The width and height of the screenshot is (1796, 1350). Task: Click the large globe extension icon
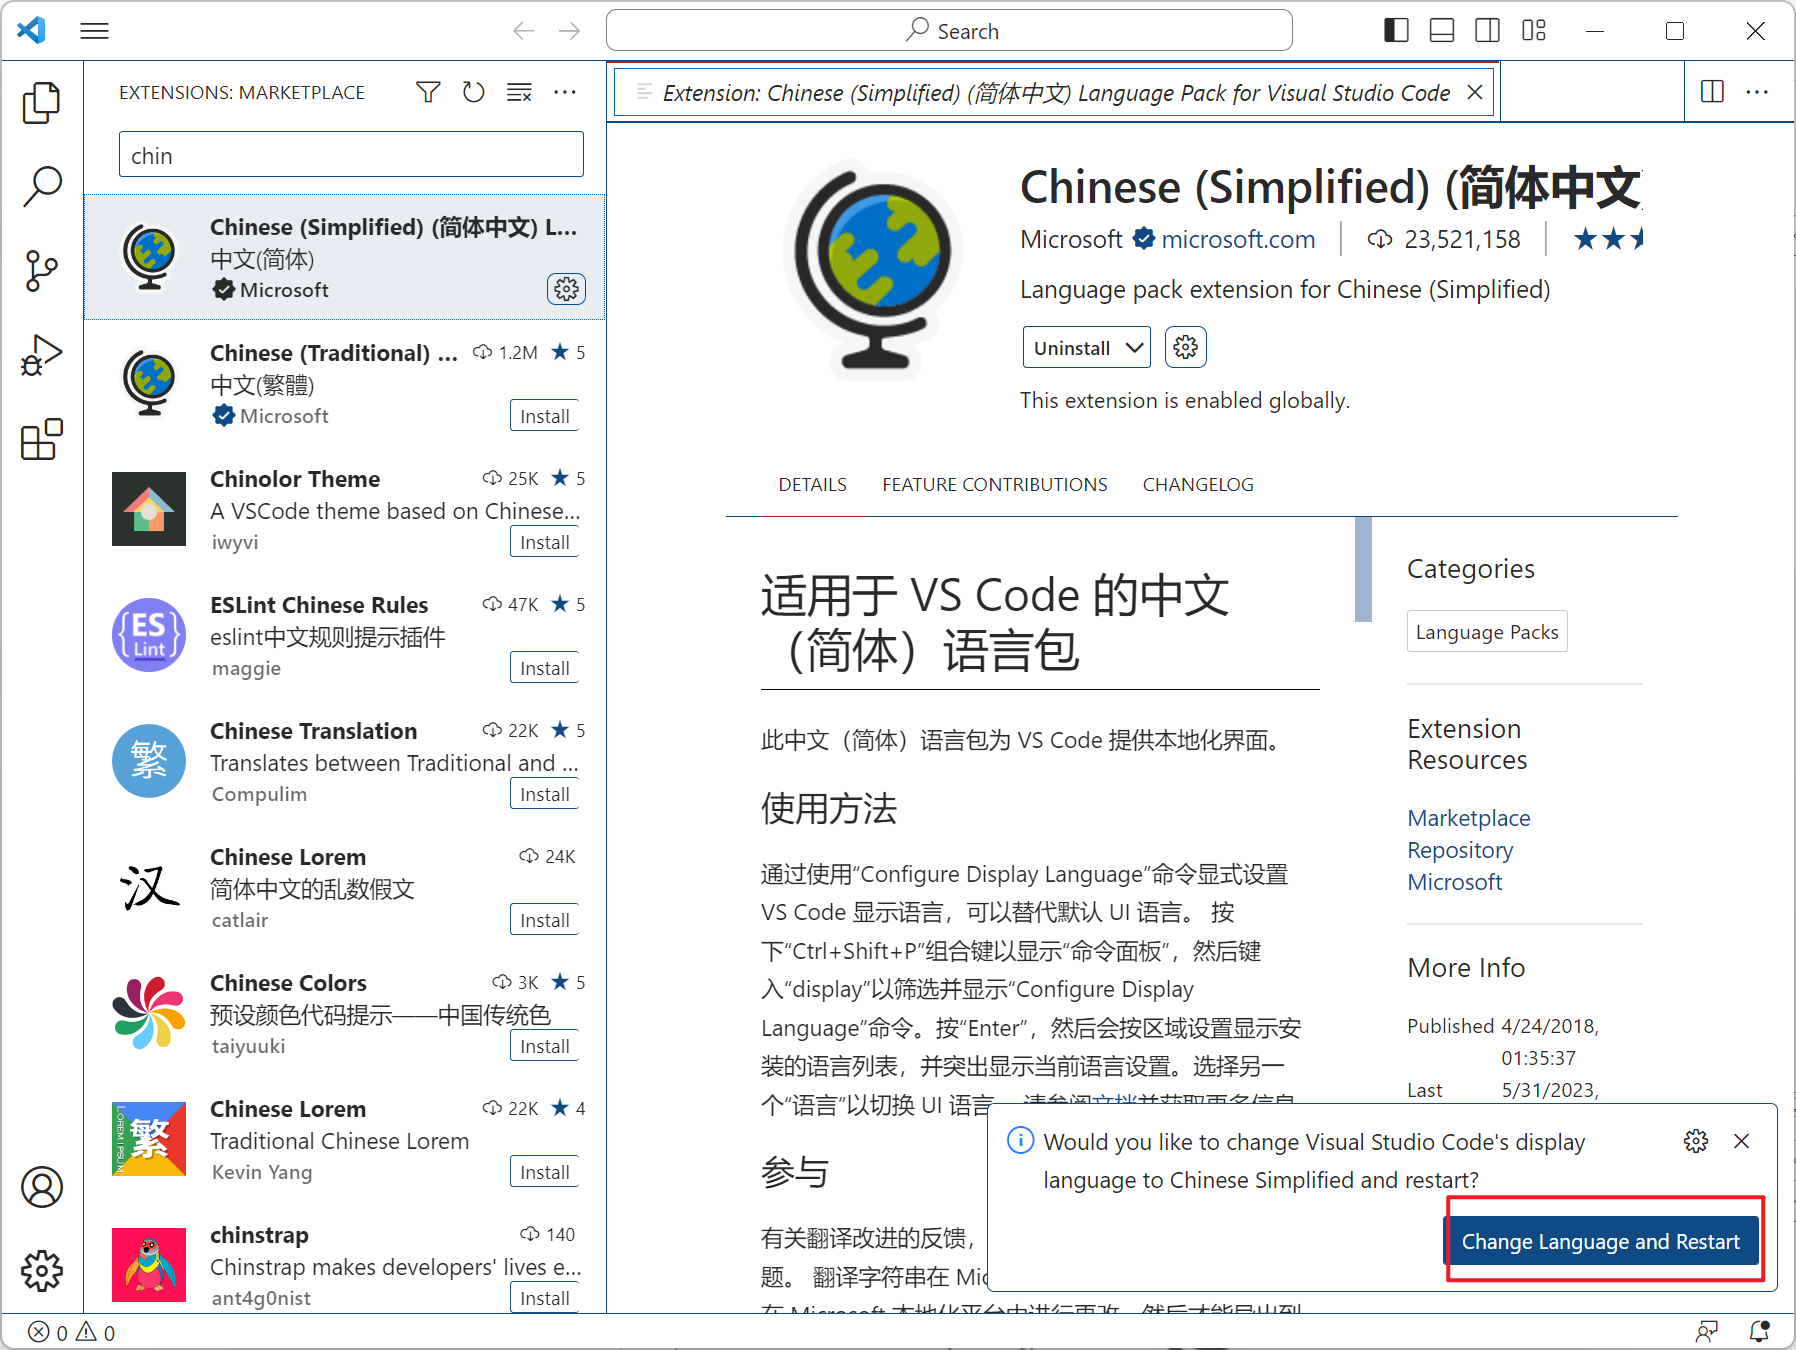[874, 271]
